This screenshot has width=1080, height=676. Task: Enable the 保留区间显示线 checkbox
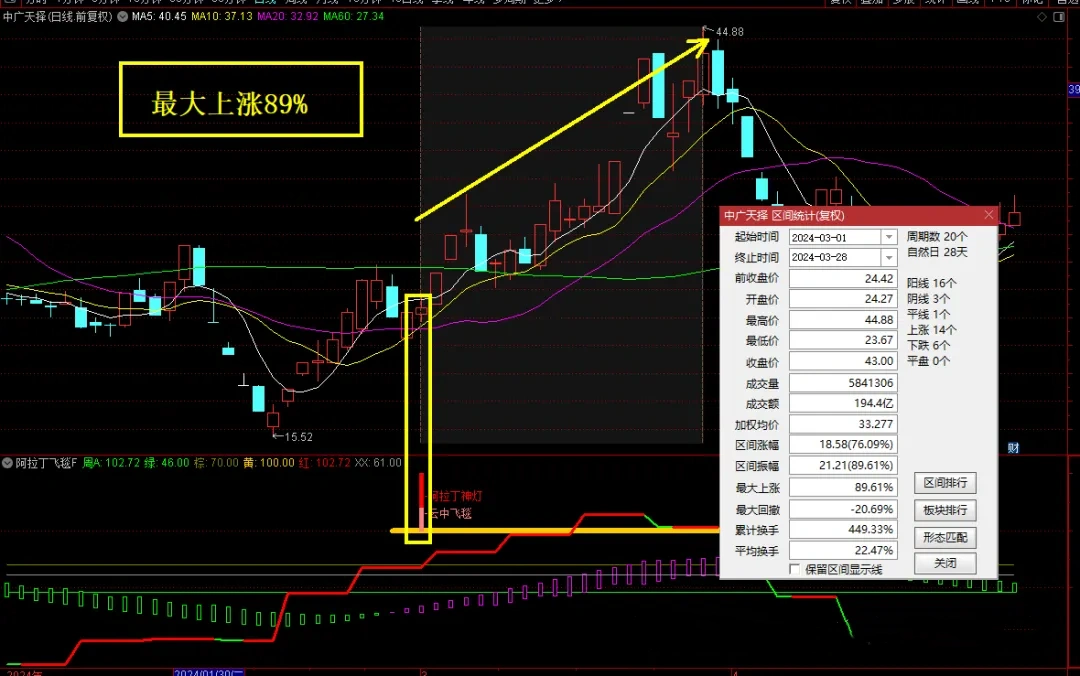click(x=795, y=569)
